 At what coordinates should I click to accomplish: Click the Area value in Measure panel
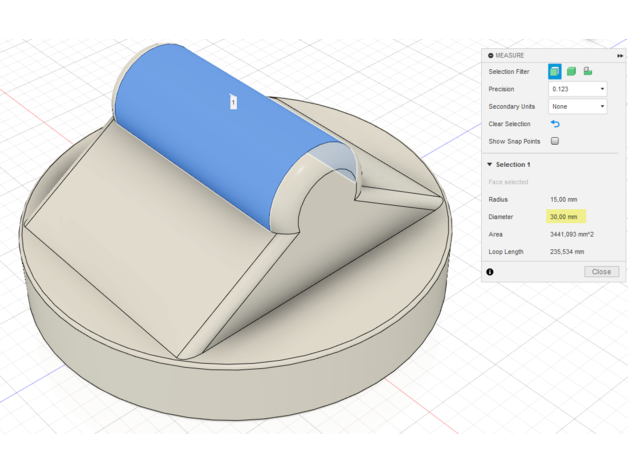(x=574, y=234)
